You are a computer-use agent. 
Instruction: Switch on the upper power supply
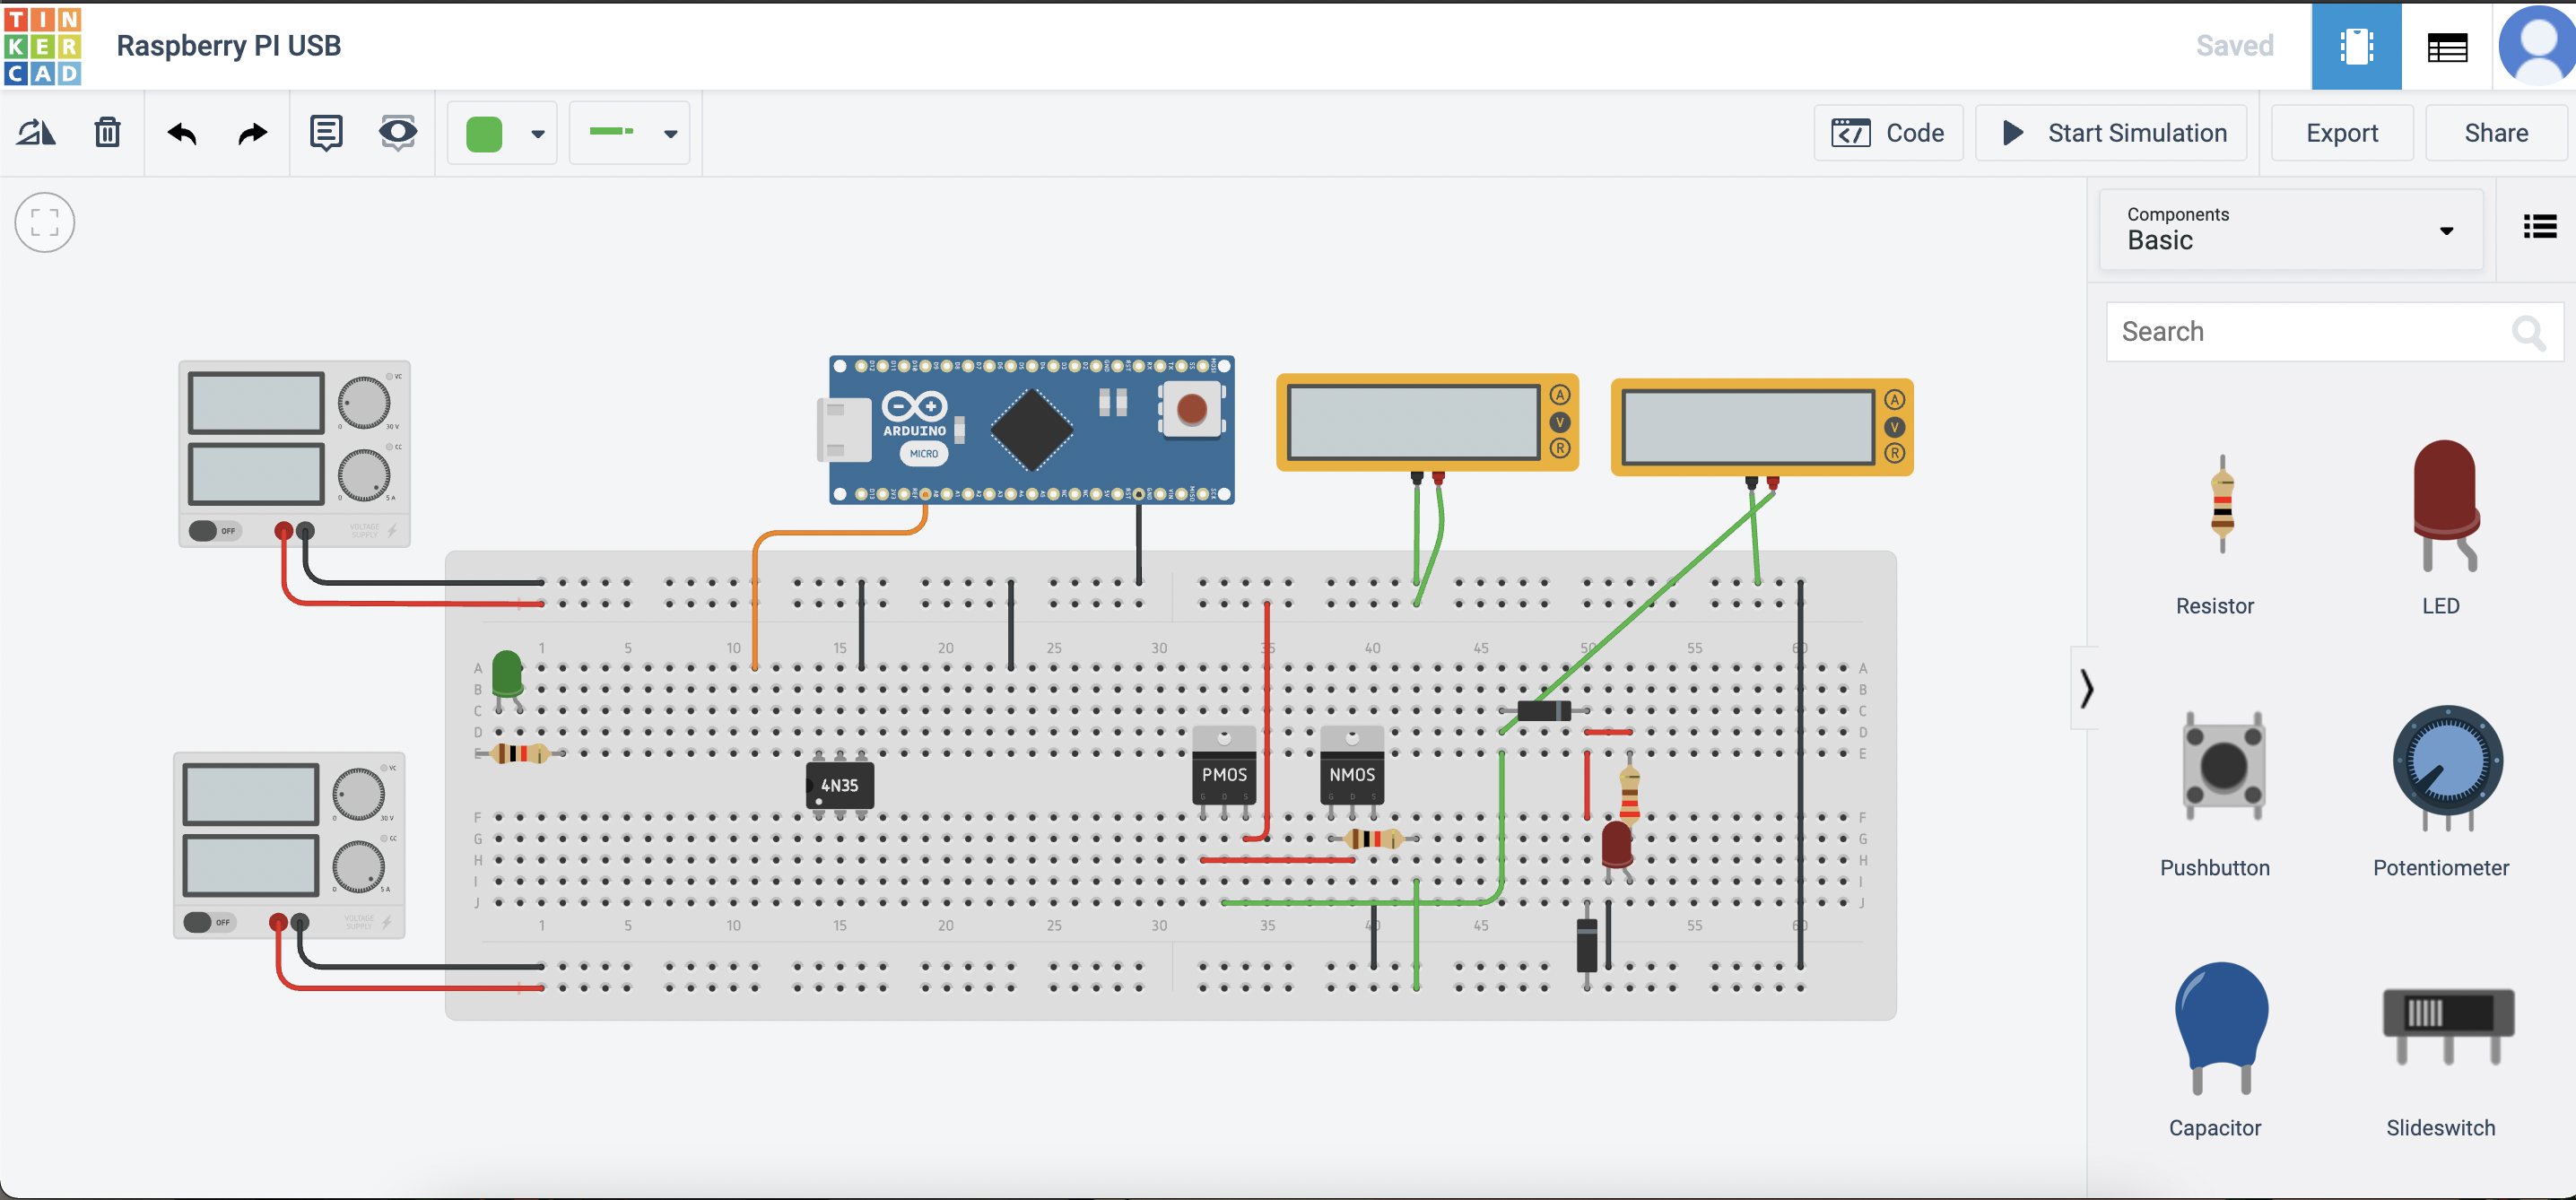click(213, 531)
